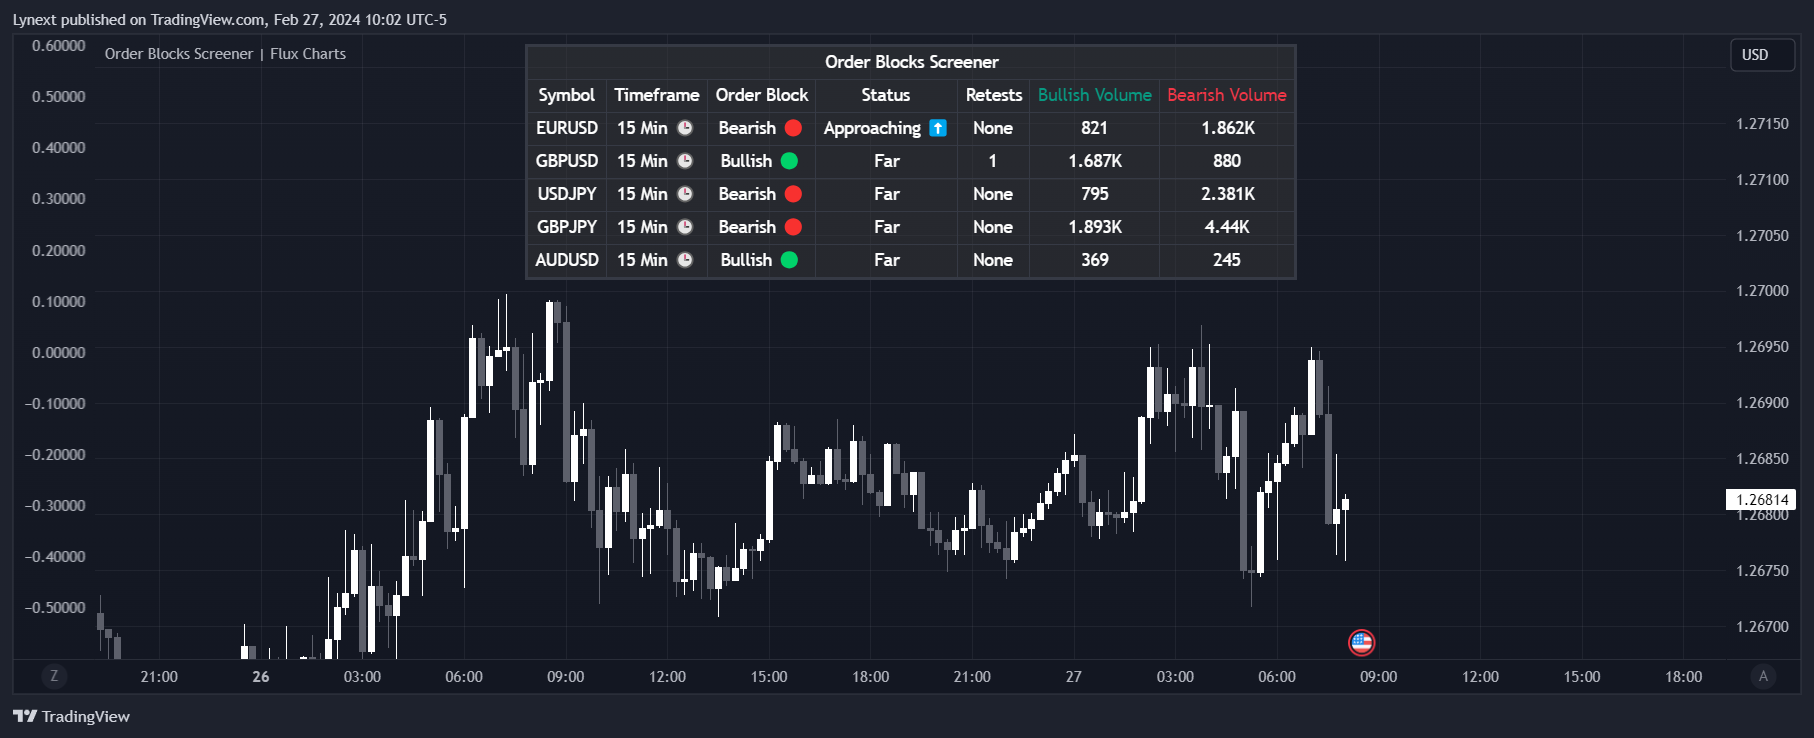Click the 1.27000 price axis label
The image size is (1814, 738).
click(x=1762, y=291)
